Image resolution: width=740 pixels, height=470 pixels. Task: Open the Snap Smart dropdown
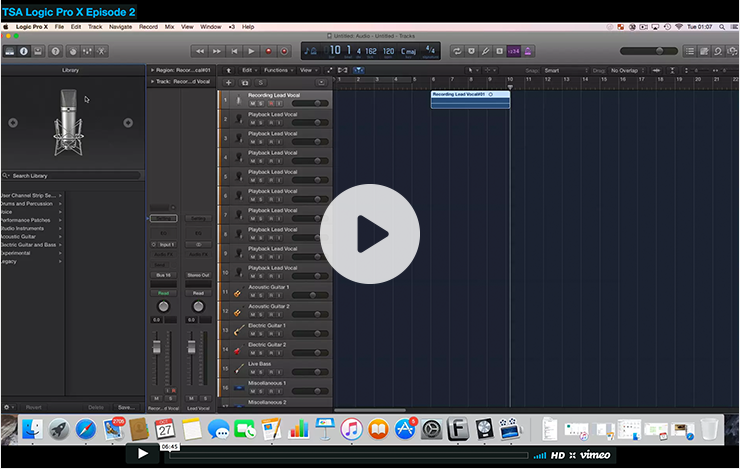(x=566, y=71)
